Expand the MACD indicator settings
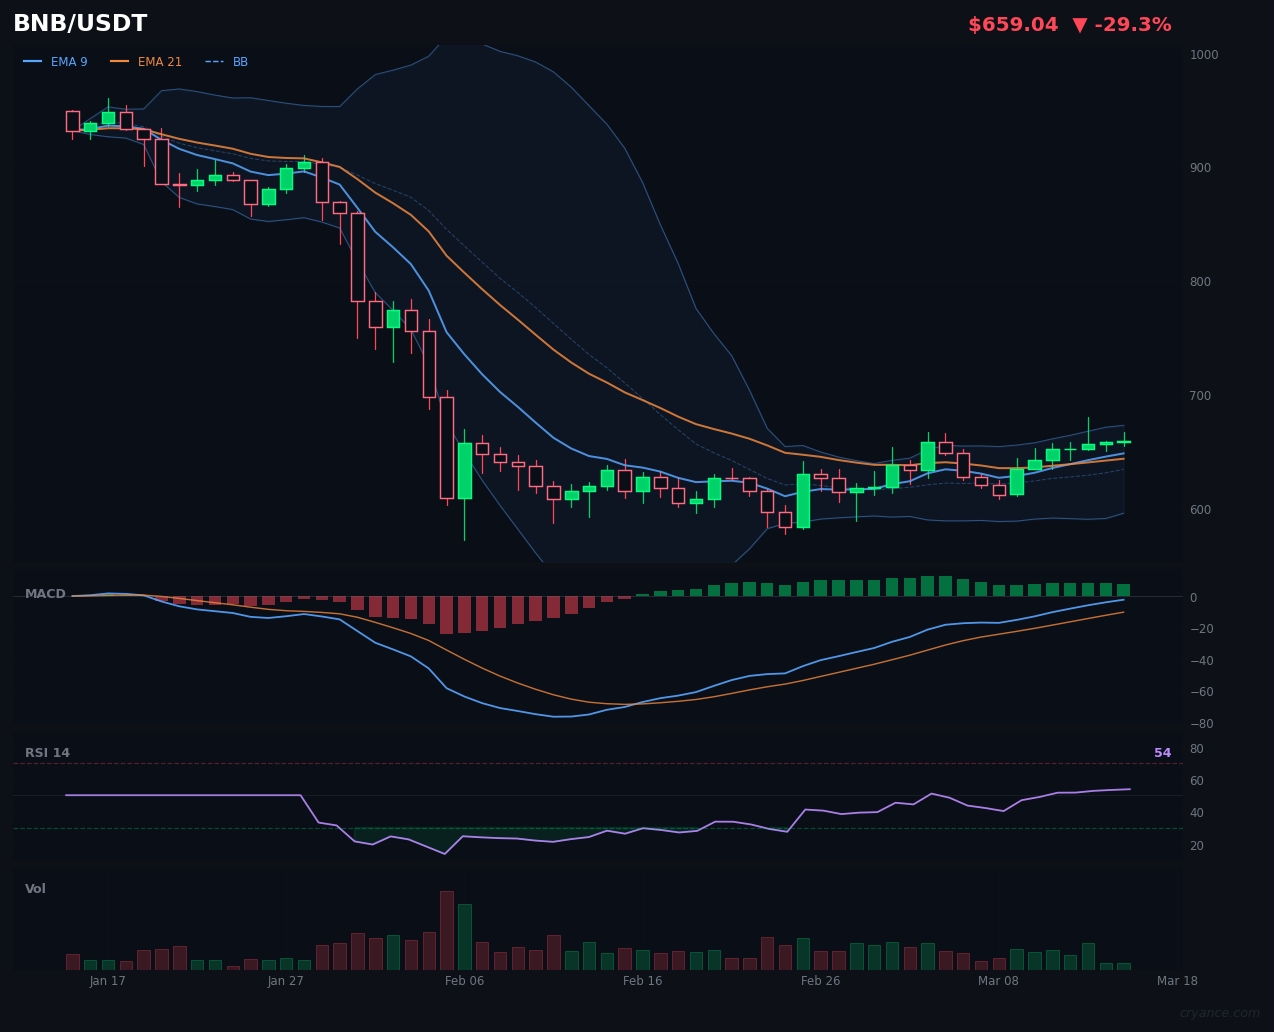 coord(45,593)
